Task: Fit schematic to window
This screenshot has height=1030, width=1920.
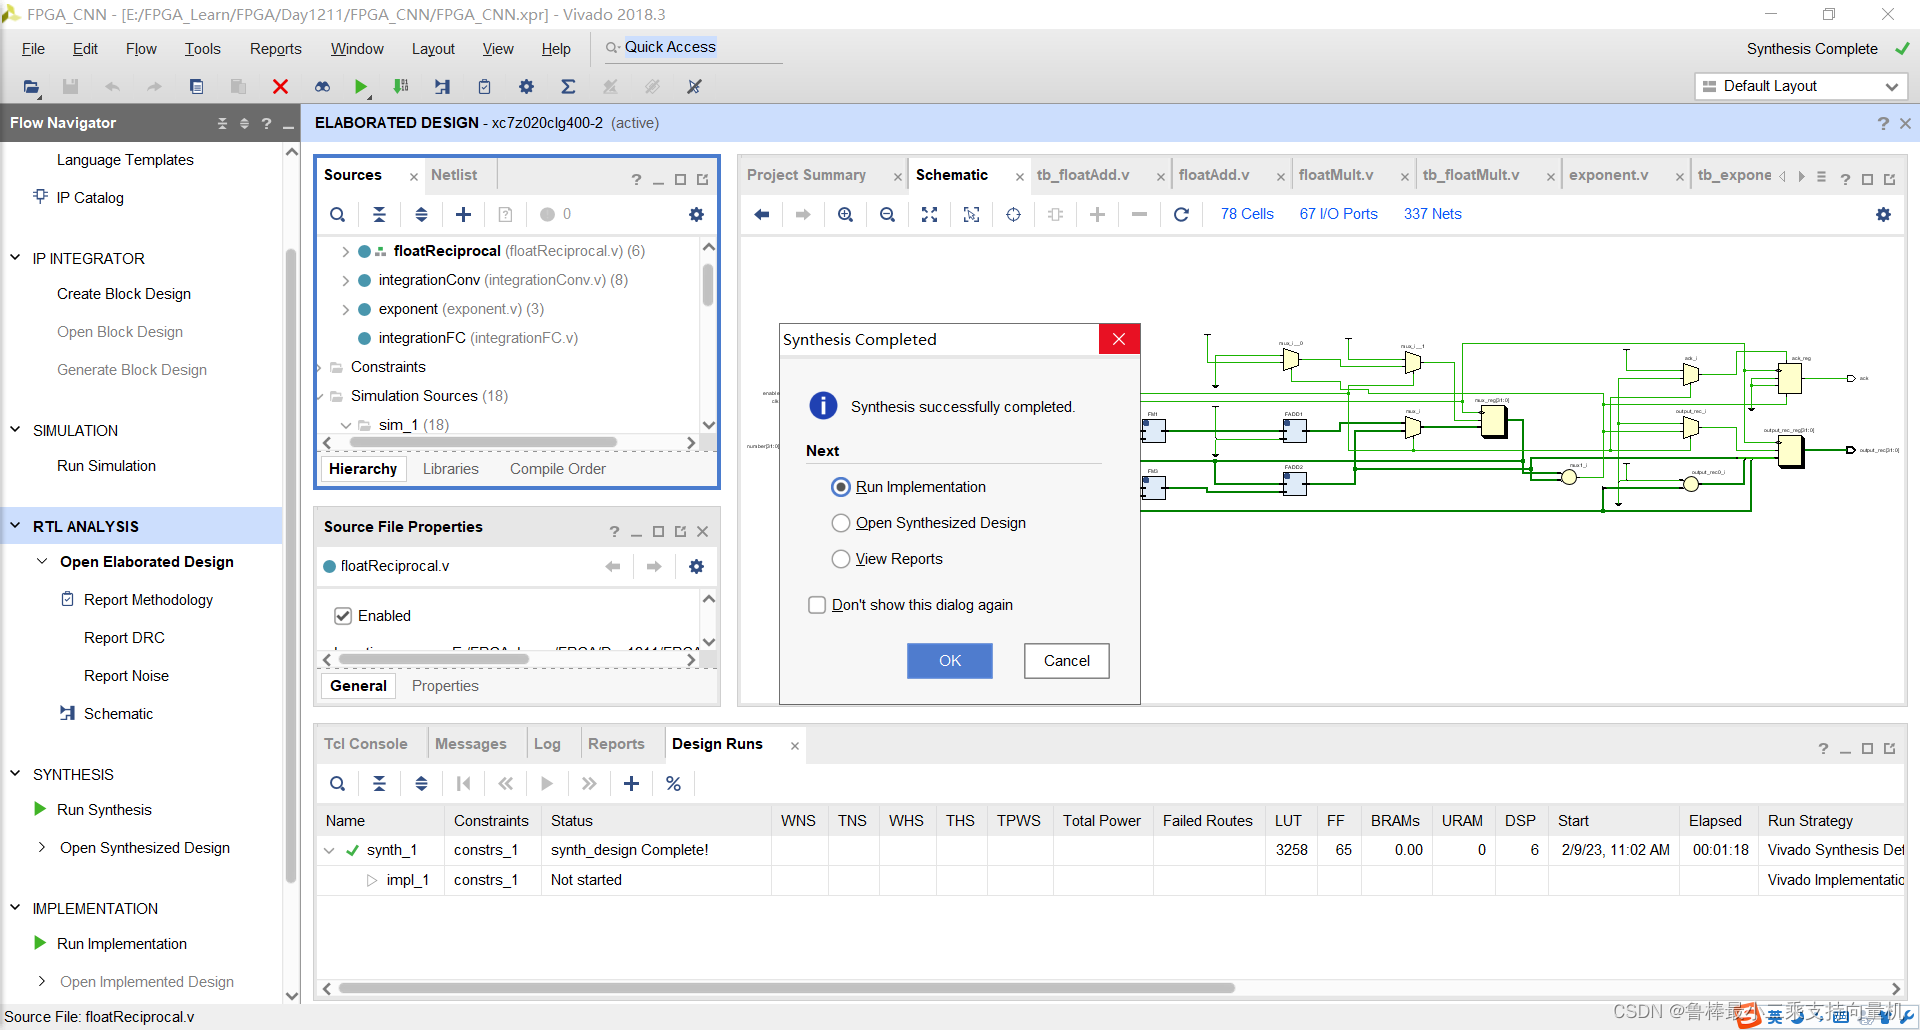Action: coord(929,214)
